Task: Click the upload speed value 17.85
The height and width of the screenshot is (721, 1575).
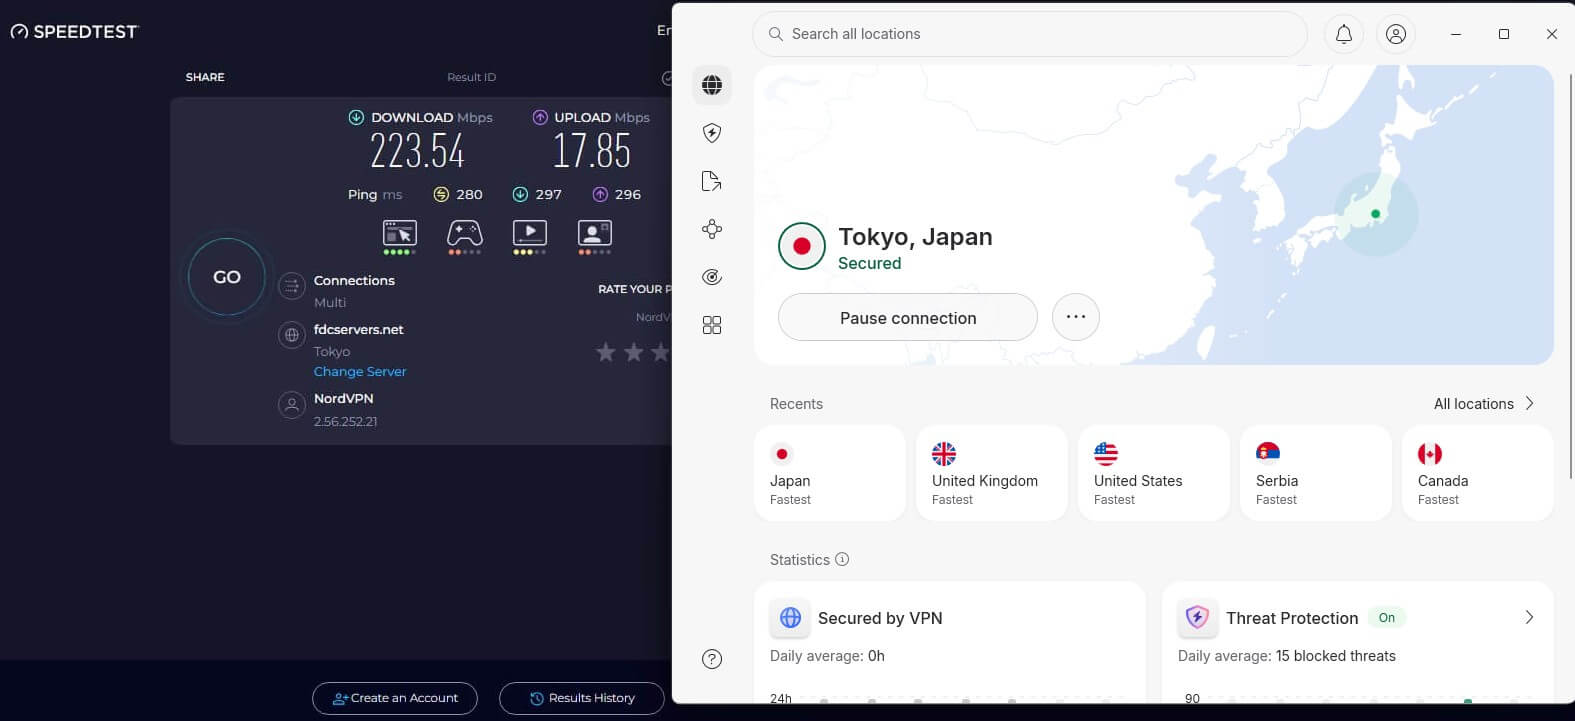Action: click(592, 152)
